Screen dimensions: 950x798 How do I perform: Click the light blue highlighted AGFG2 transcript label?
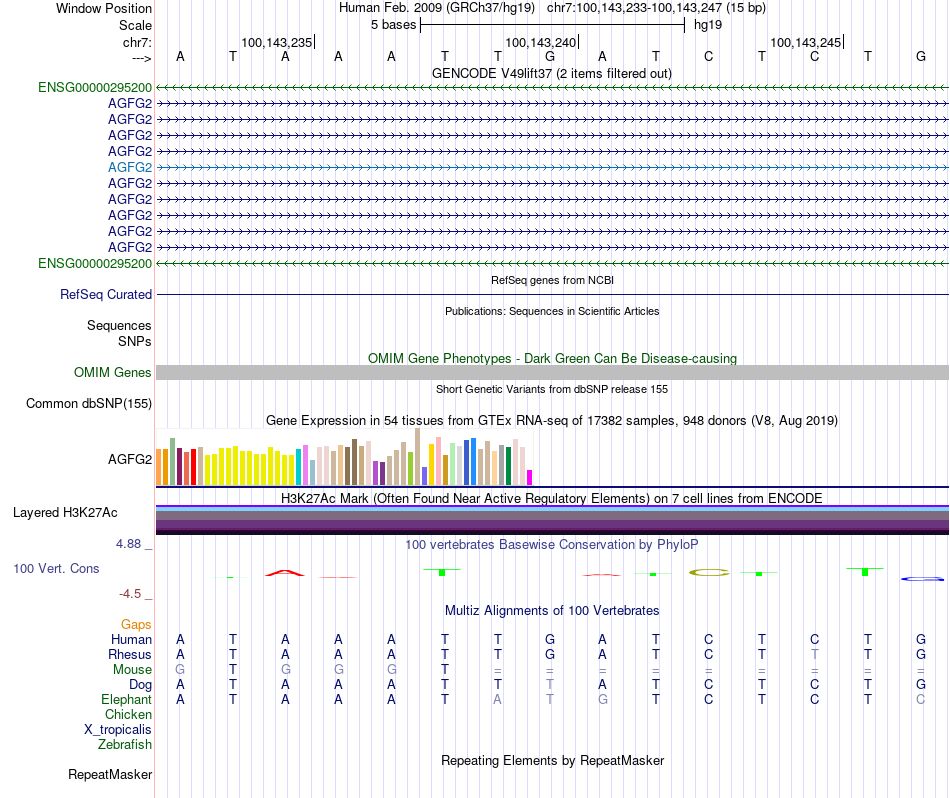click(x=130, y=167)
